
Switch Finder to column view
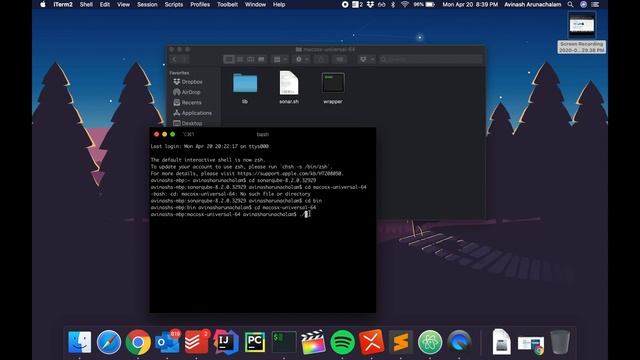pos(251,59)
